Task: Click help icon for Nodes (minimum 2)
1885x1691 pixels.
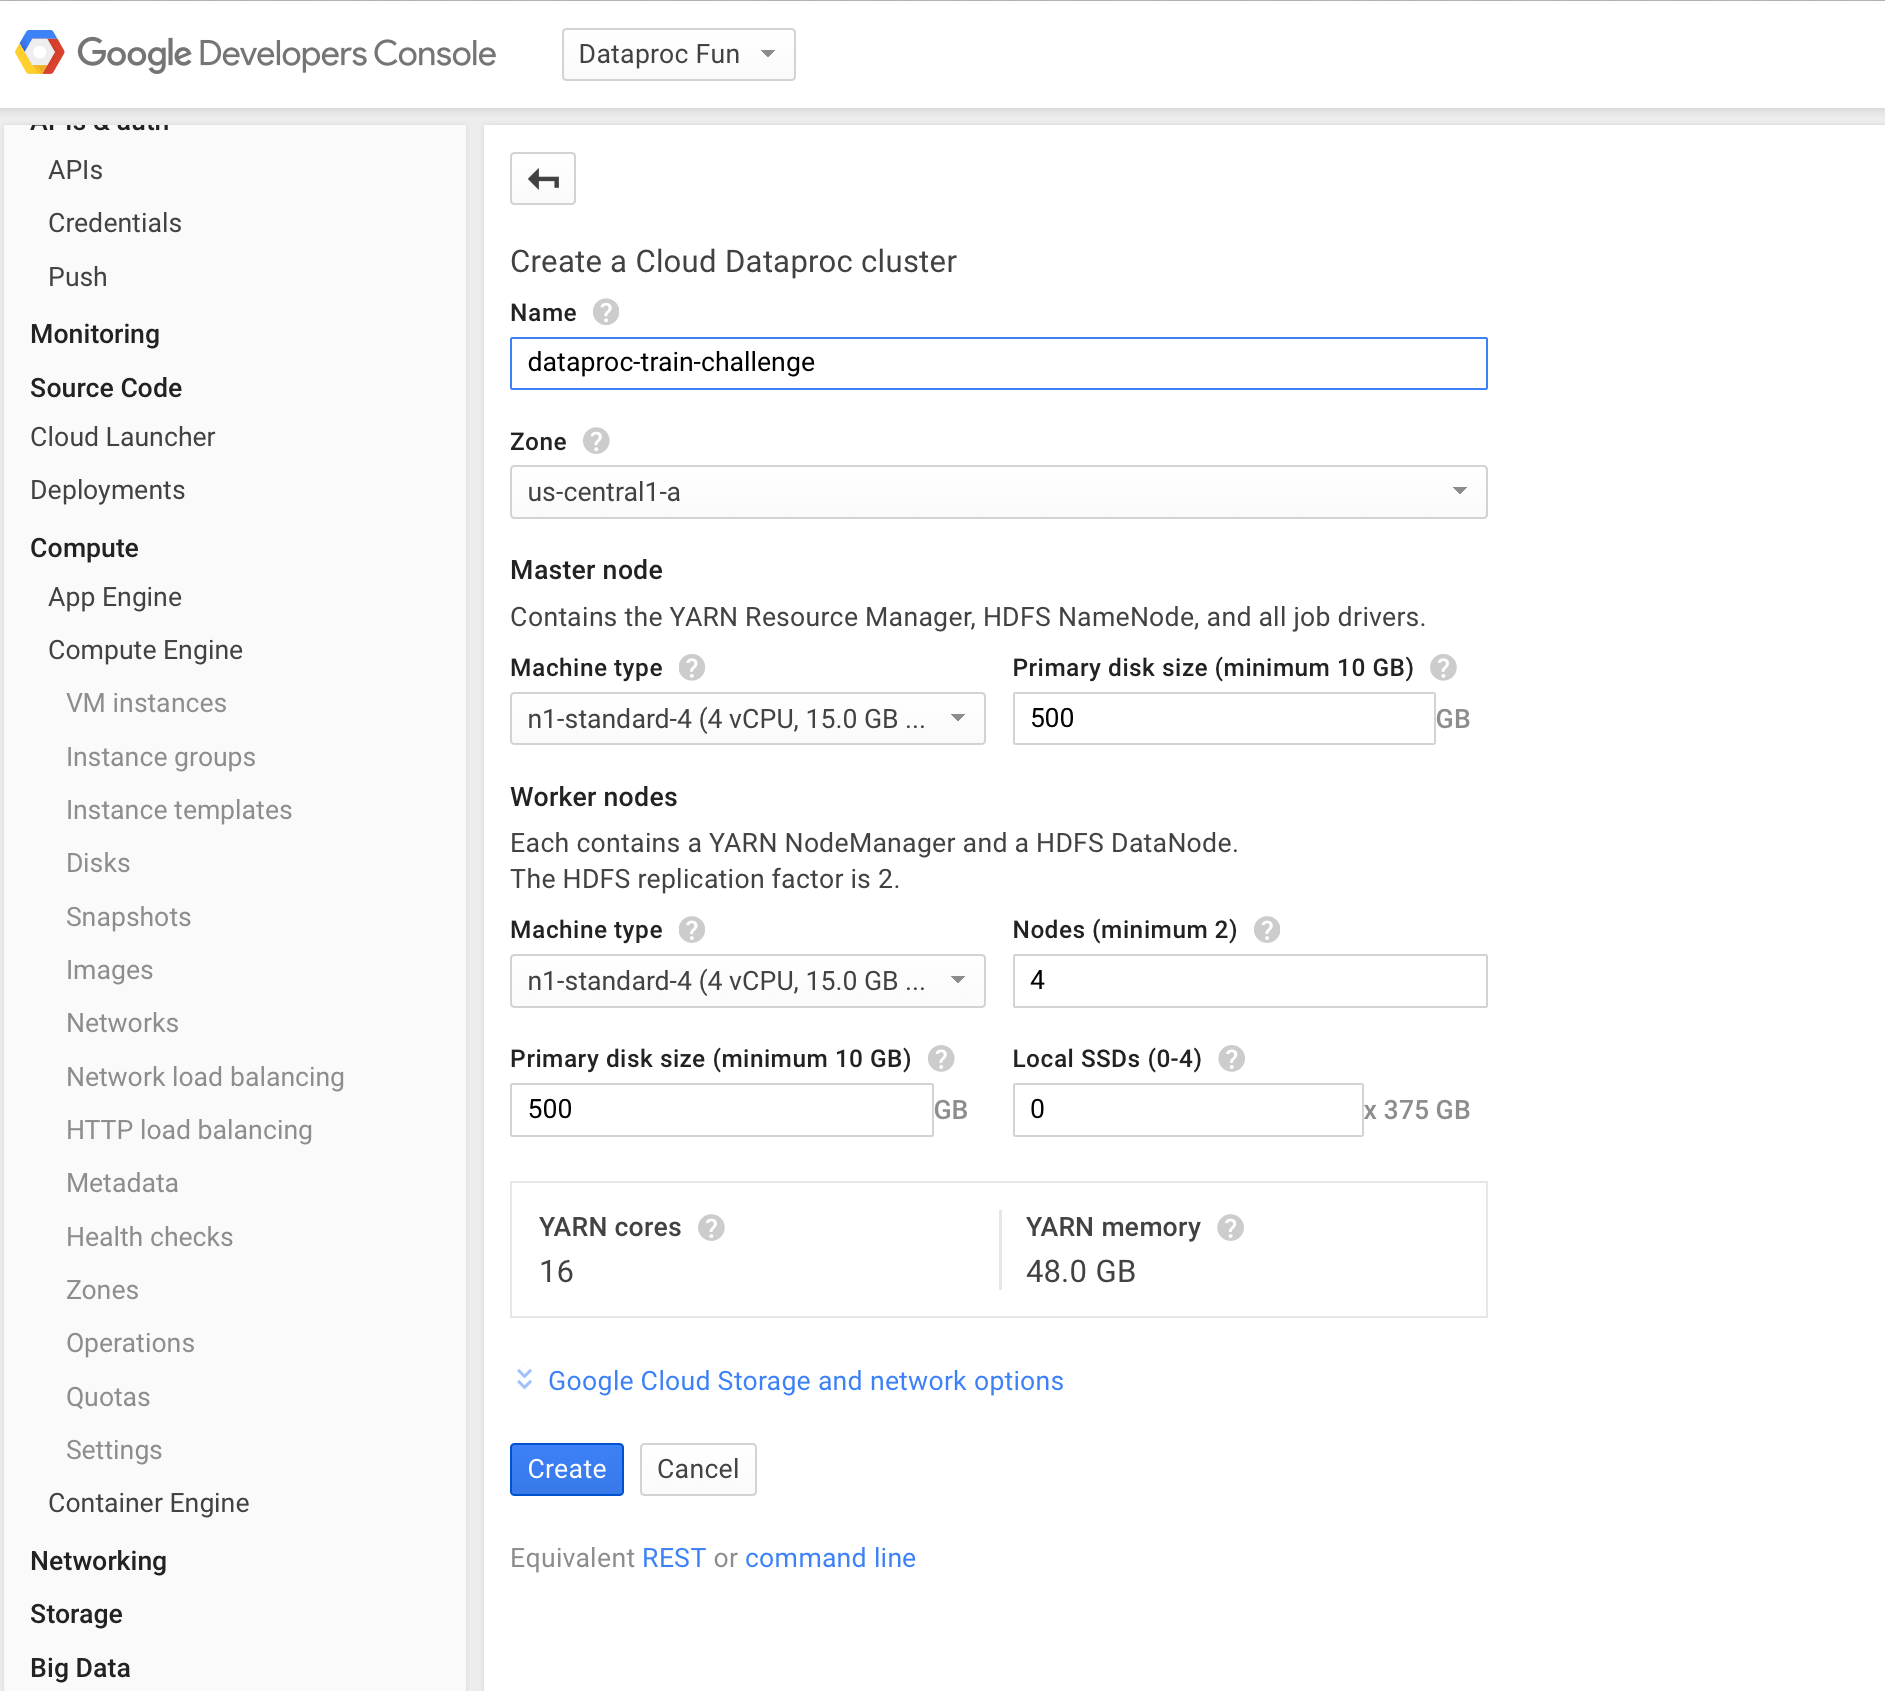Action: pyautogui.click(x=1267, y=930)
